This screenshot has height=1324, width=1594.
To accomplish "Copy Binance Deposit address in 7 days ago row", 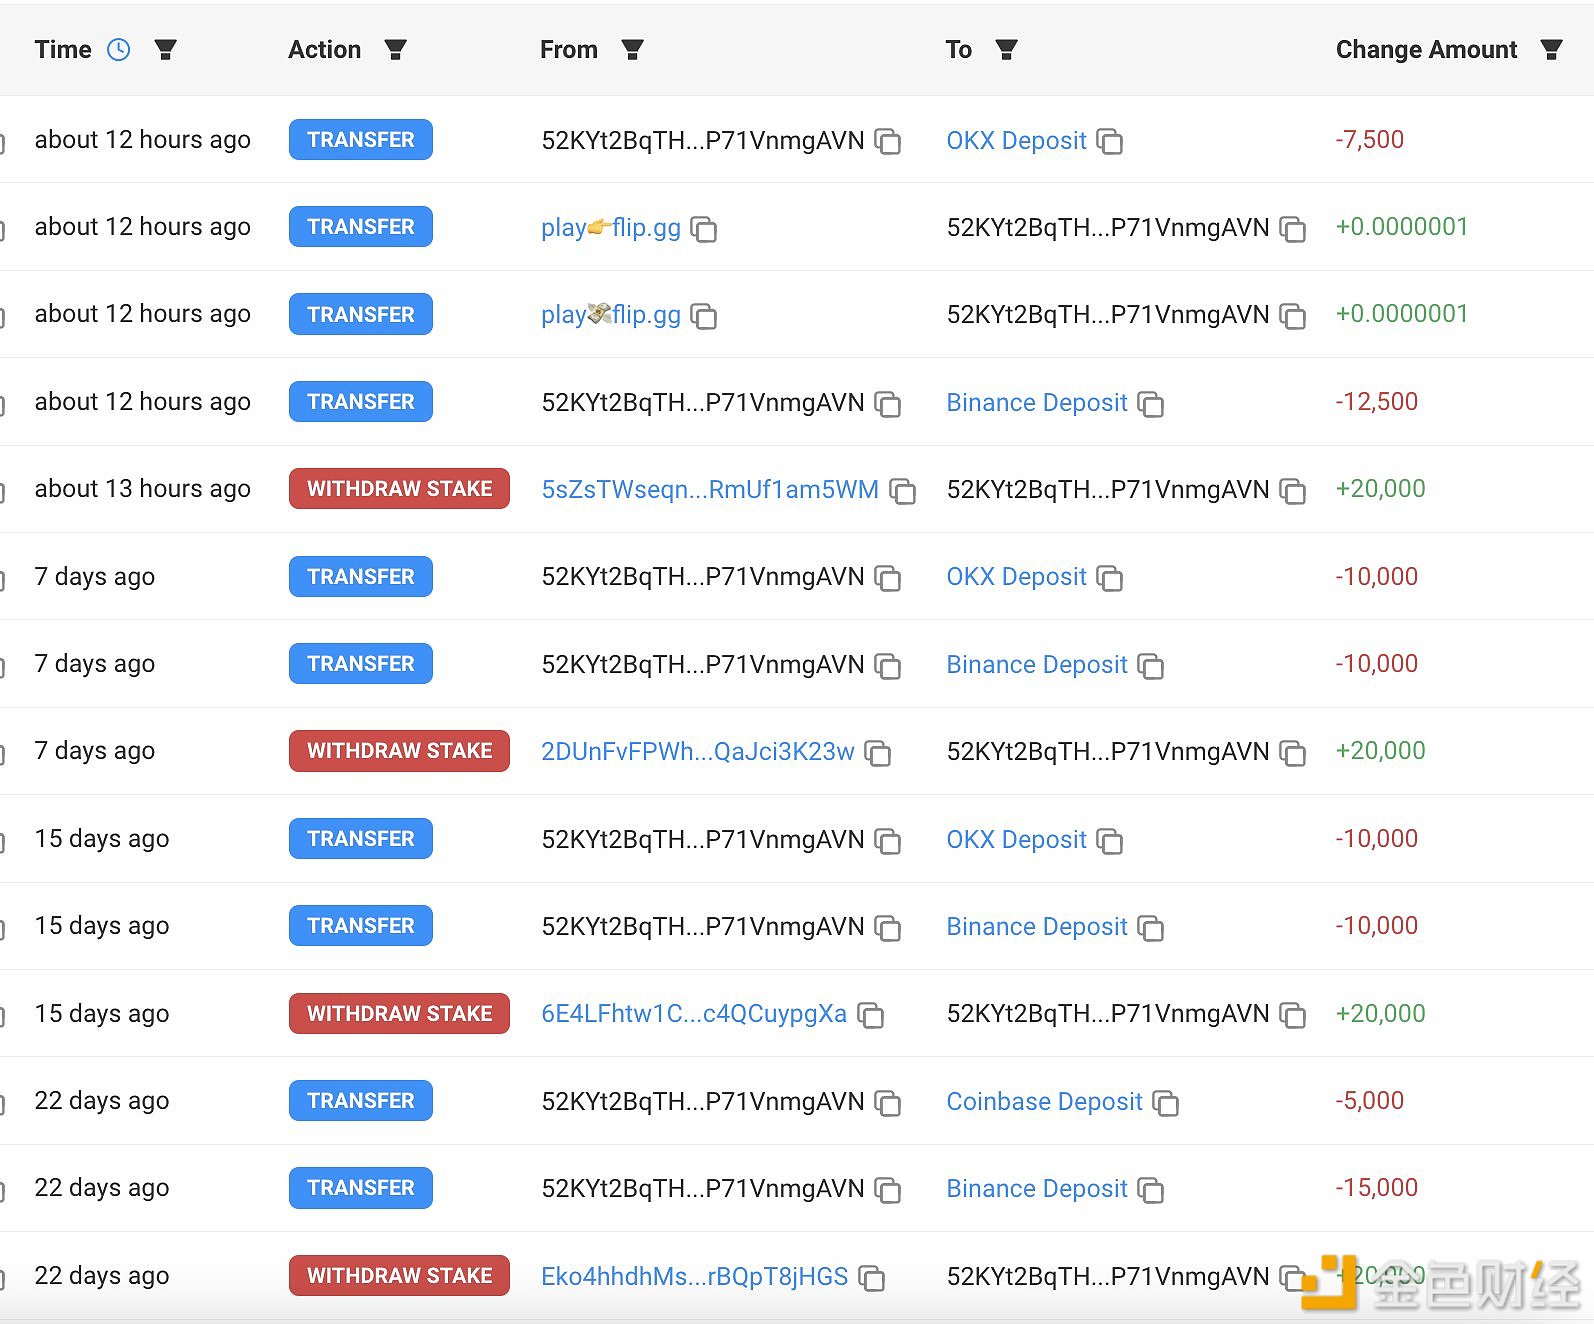I will click(x=1151, y=666).
